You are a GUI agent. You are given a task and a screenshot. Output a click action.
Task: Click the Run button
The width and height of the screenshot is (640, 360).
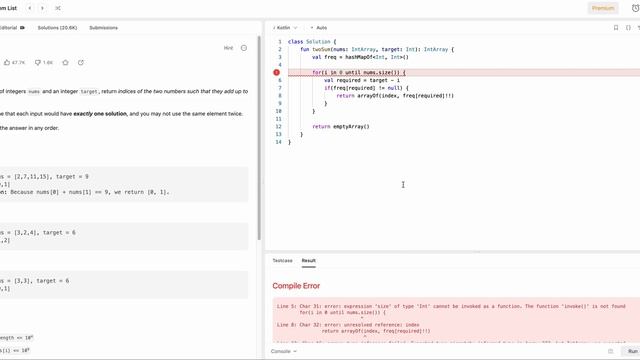coord(632,351)
